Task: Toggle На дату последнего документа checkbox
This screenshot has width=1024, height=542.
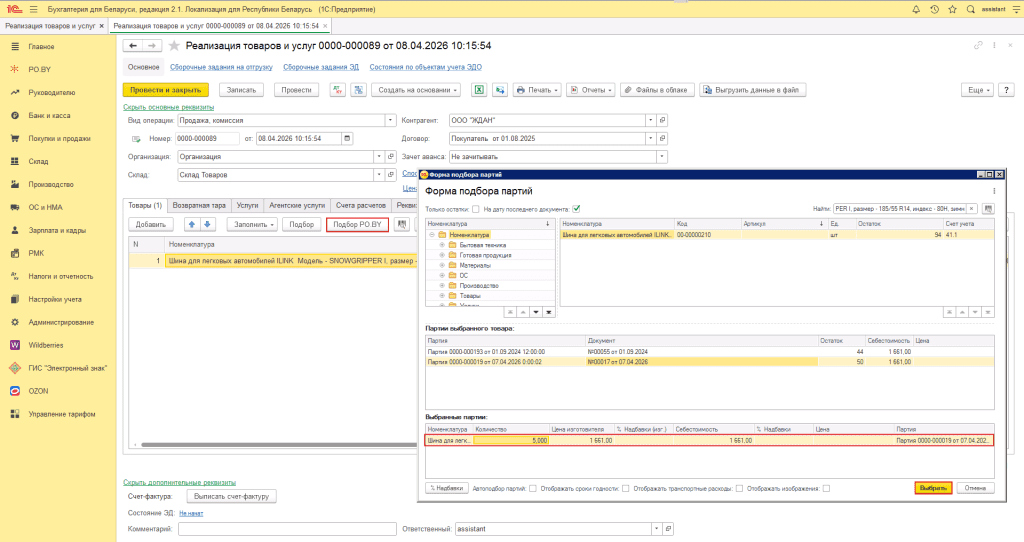Action: pyautogui.click(x=576, y=209)
